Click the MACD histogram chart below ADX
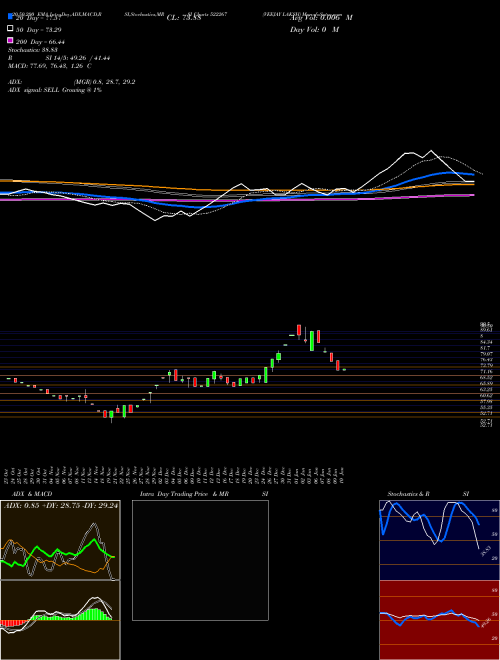 [60, 620]
